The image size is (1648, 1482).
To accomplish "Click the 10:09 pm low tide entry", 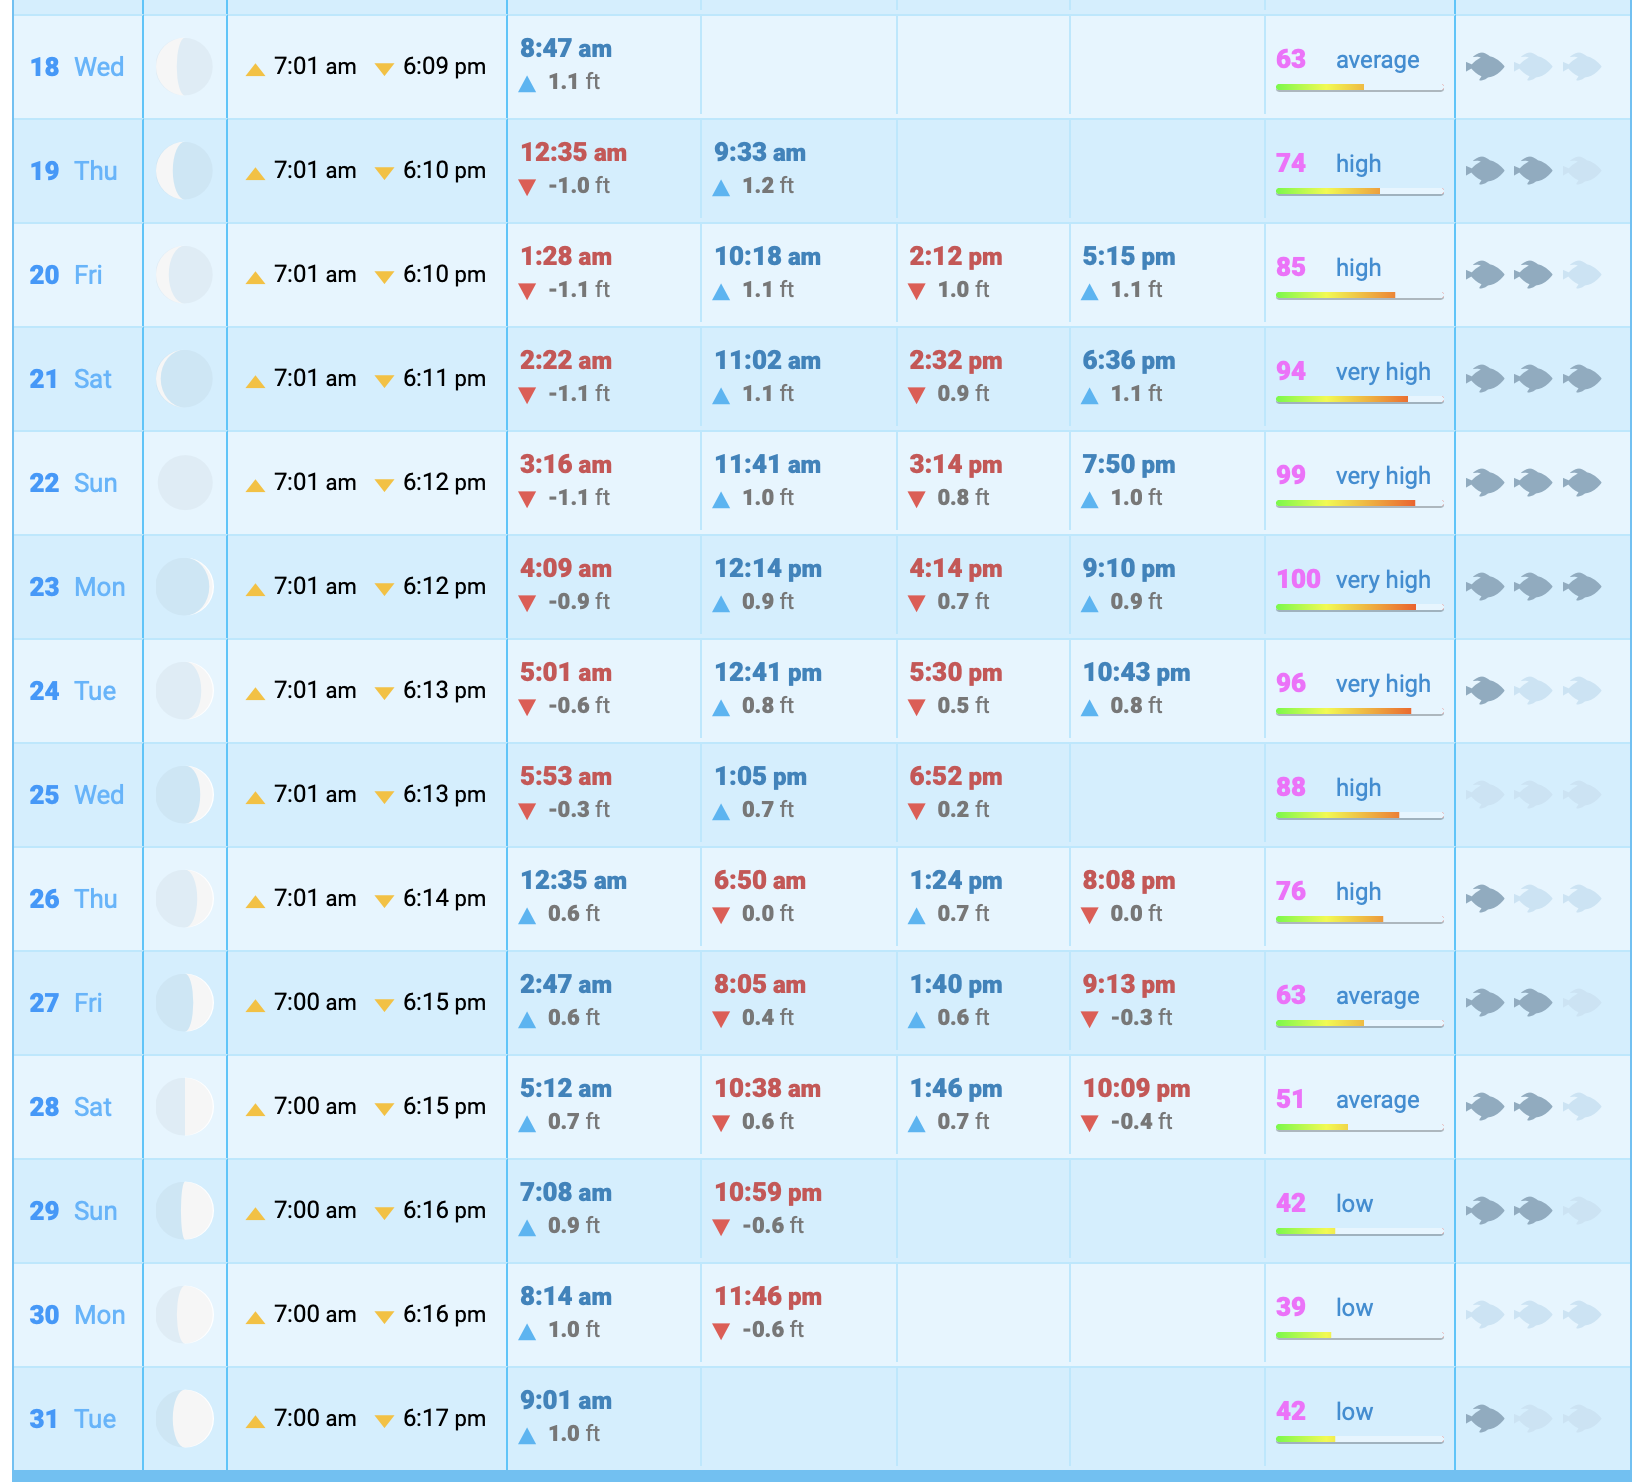I will tap(1136, 1089).
